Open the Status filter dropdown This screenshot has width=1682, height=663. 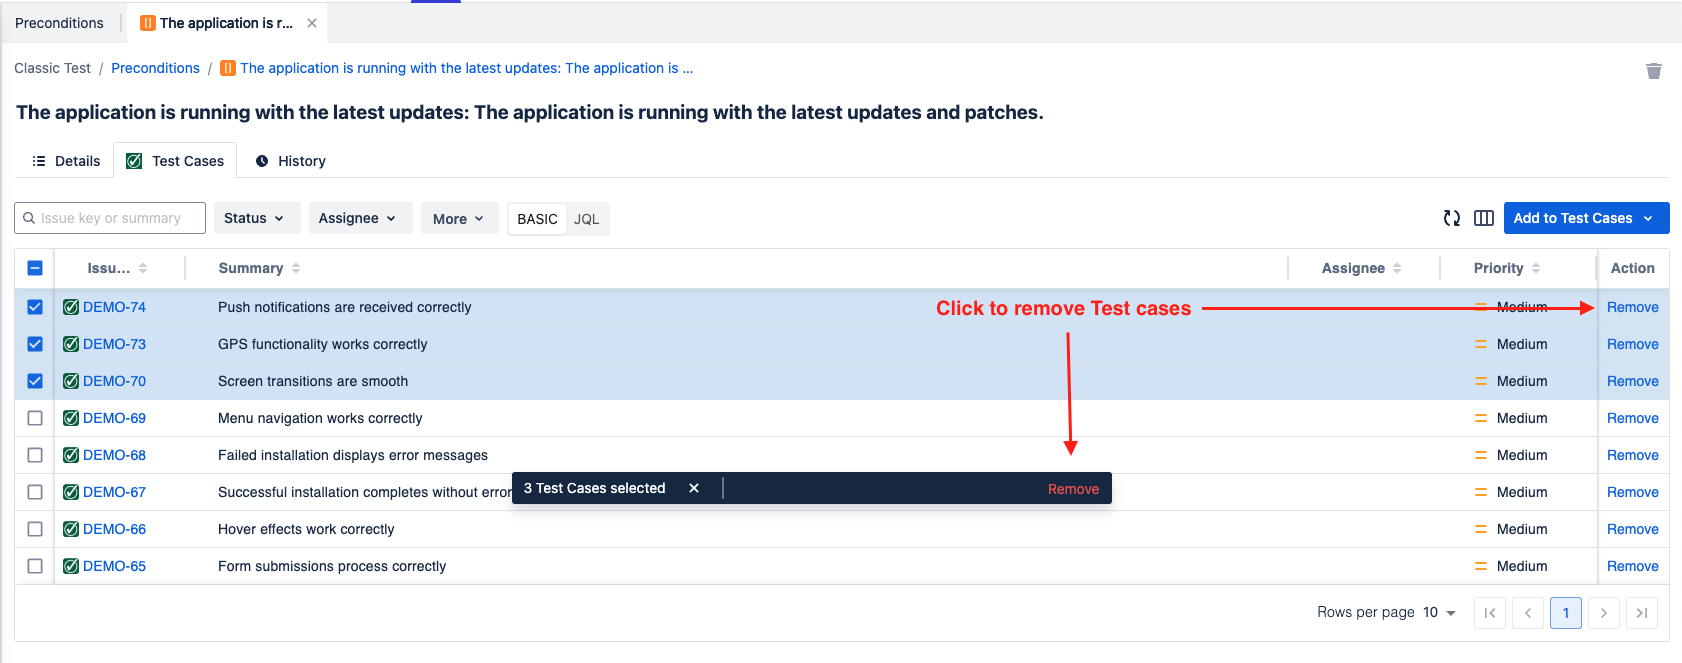[254, 218]
